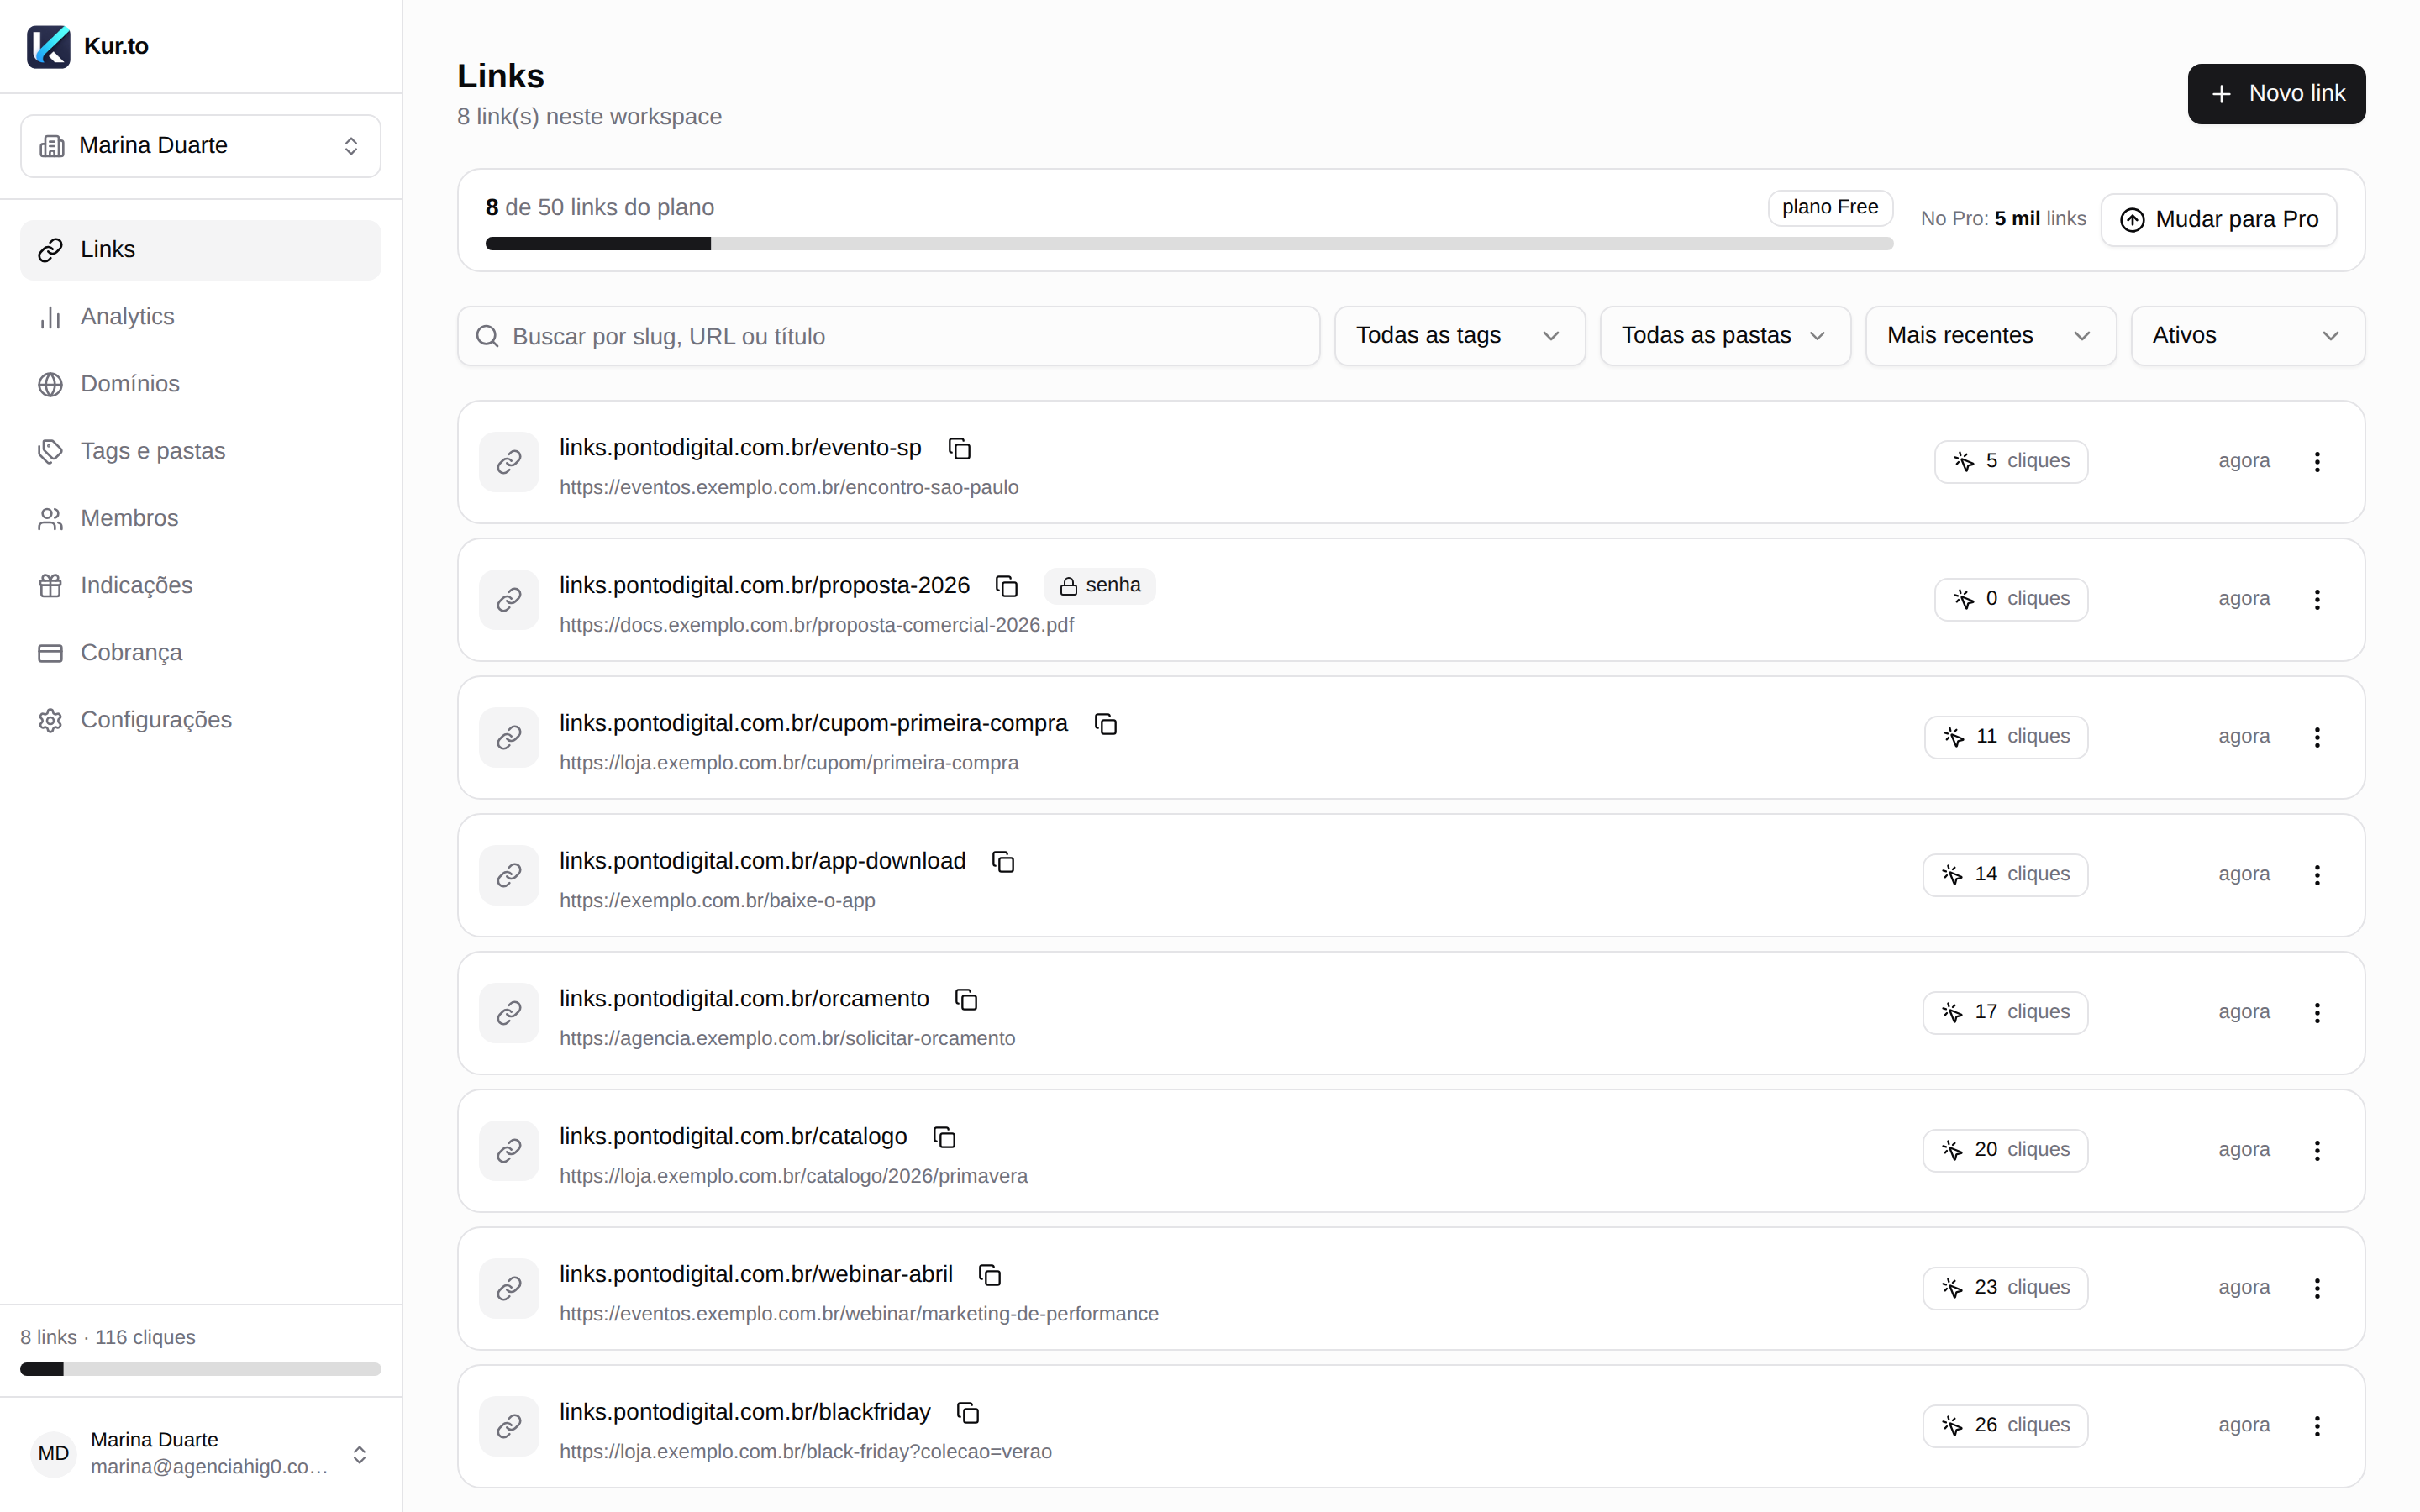Copy the proposta-2026 short link
This screenshot has width=2420, height=1512.
coord(1007,586)
